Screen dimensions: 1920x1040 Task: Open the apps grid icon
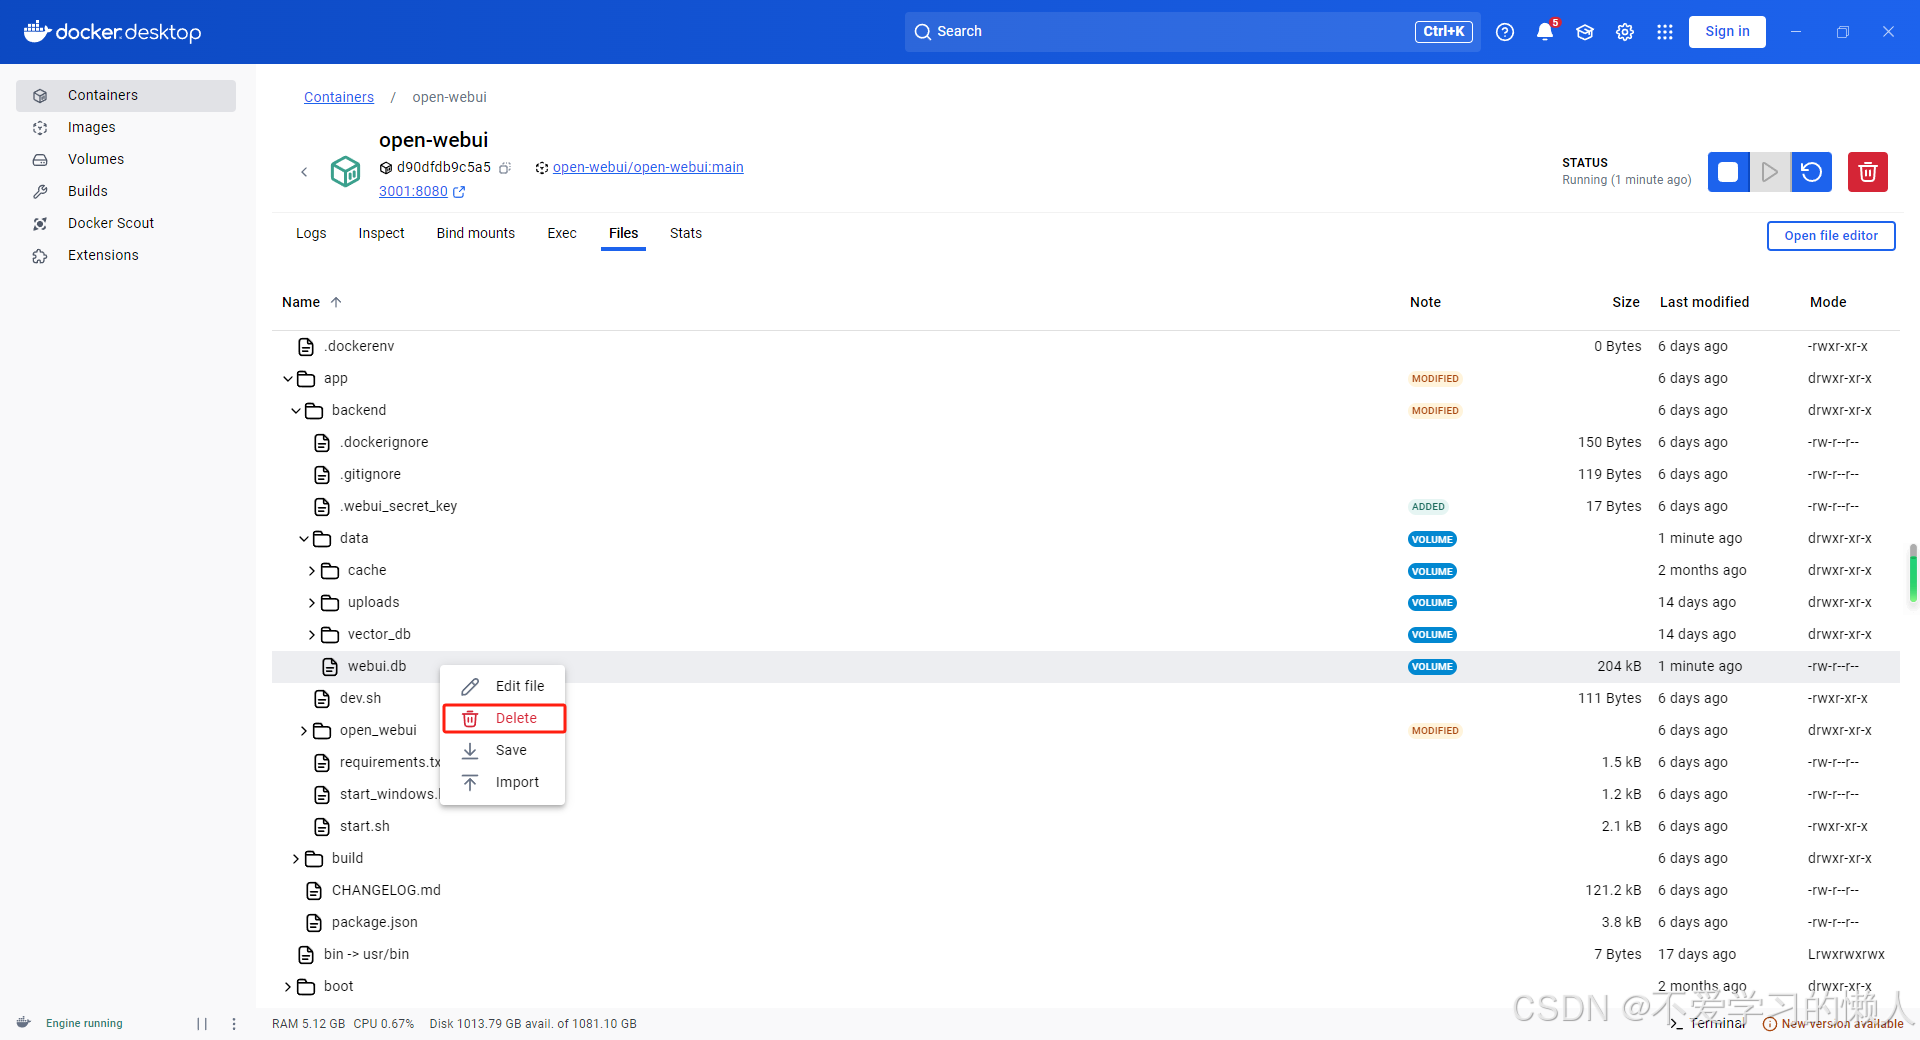(1665, 32)
